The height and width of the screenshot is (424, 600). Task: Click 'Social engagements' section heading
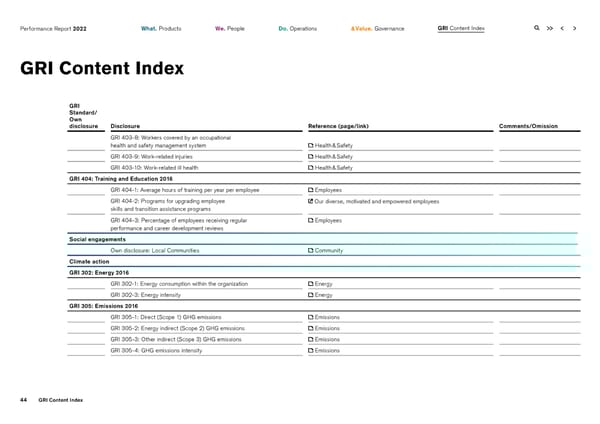97,239
